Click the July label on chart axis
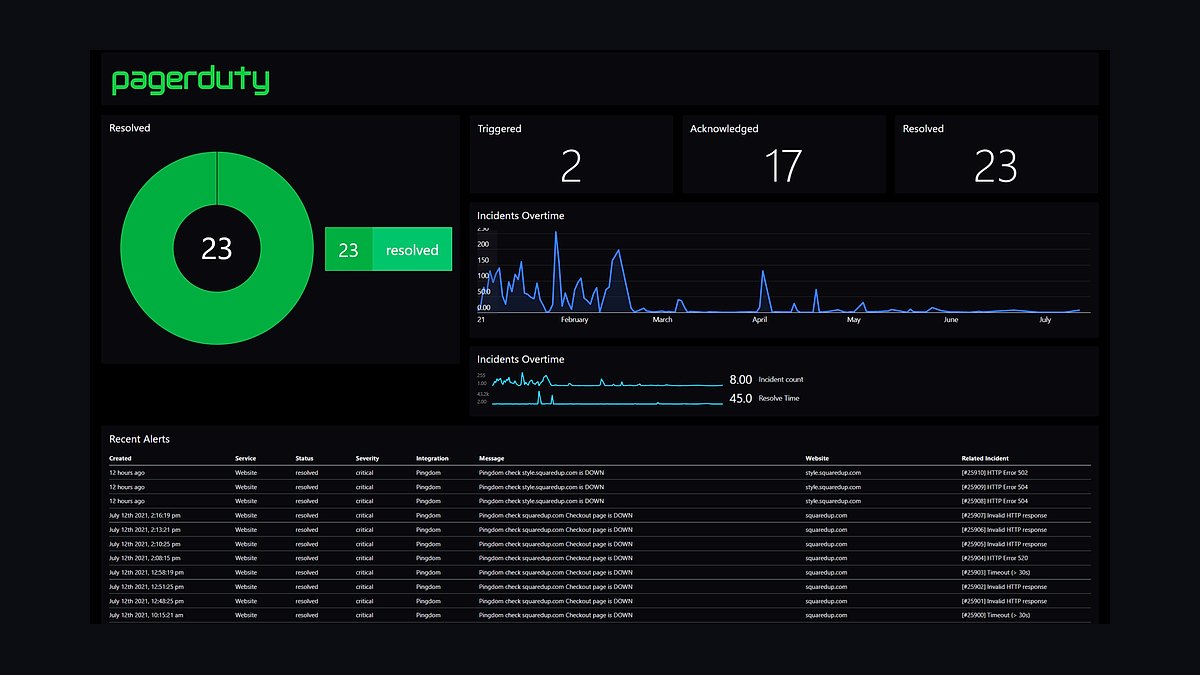The image size is (1200, 675). 1045,320
